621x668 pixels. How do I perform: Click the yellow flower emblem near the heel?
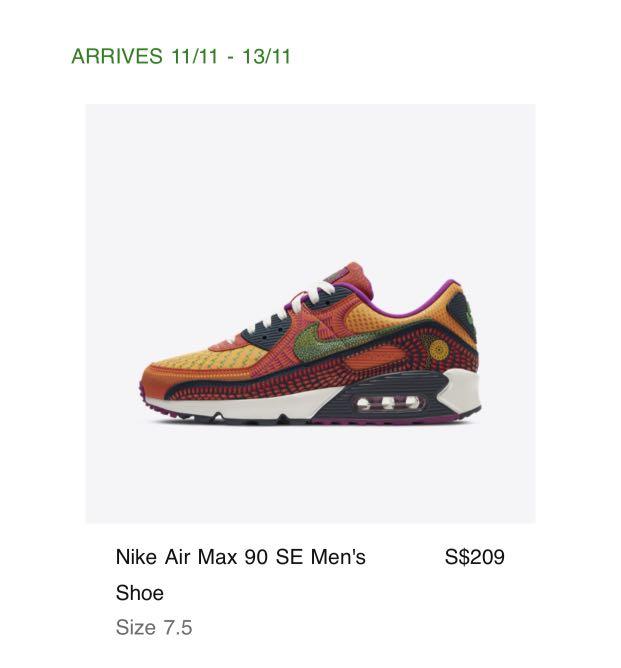point(439,349)
